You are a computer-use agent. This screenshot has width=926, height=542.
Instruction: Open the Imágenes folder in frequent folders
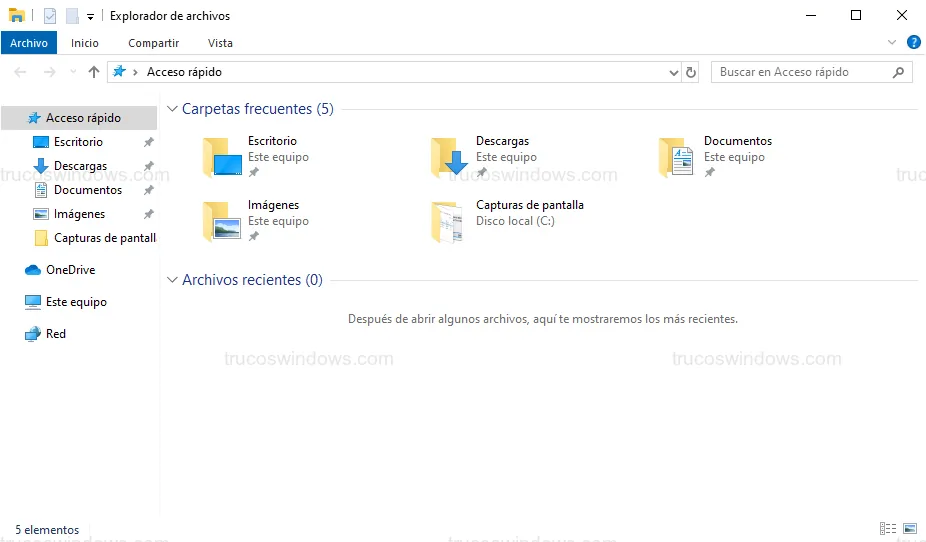pyautogui.click(x=221, y=221)
